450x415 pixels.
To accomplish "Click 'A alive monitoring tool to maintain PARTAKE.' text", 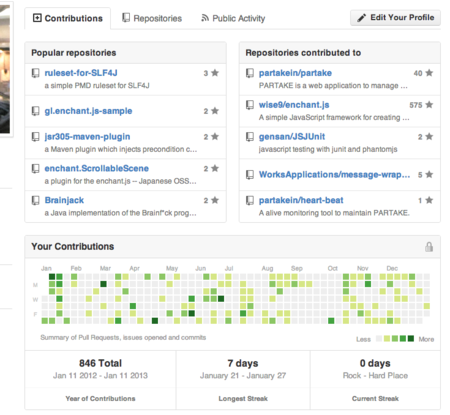I will [334, 213].
